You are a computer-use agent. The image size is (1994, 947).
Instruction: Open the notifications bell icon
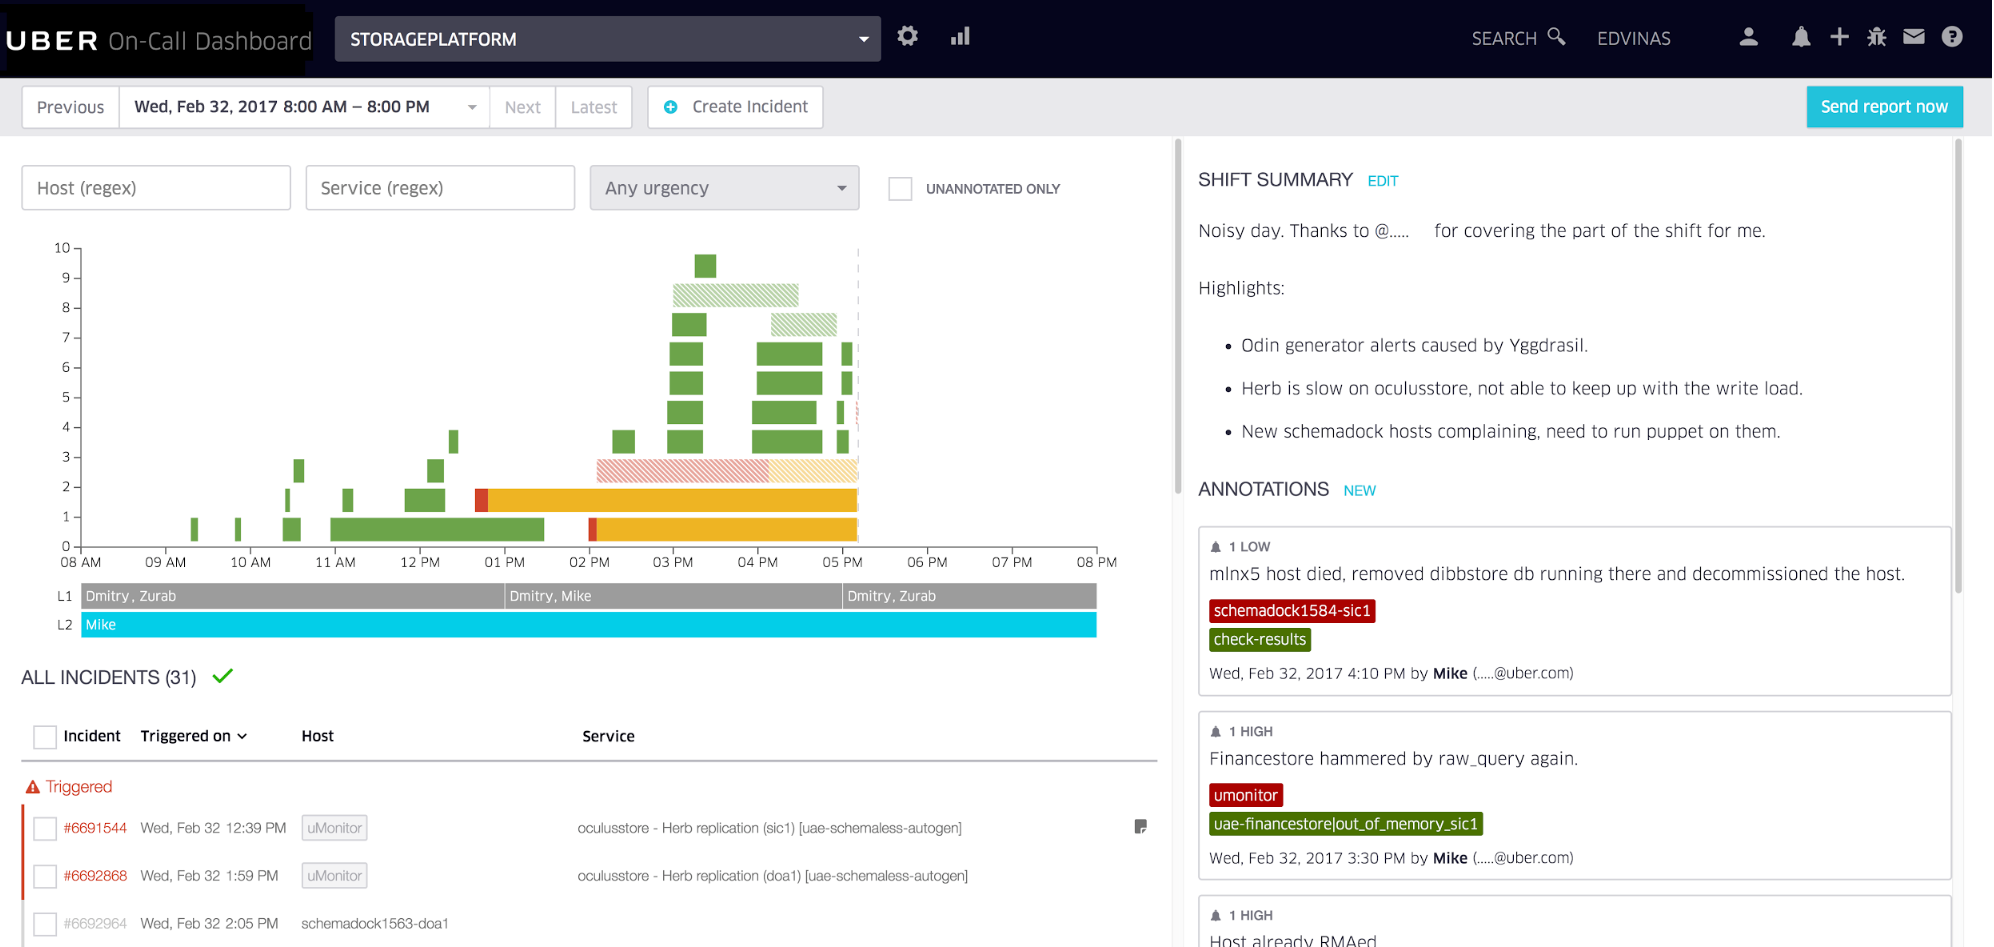(1801, 37)
